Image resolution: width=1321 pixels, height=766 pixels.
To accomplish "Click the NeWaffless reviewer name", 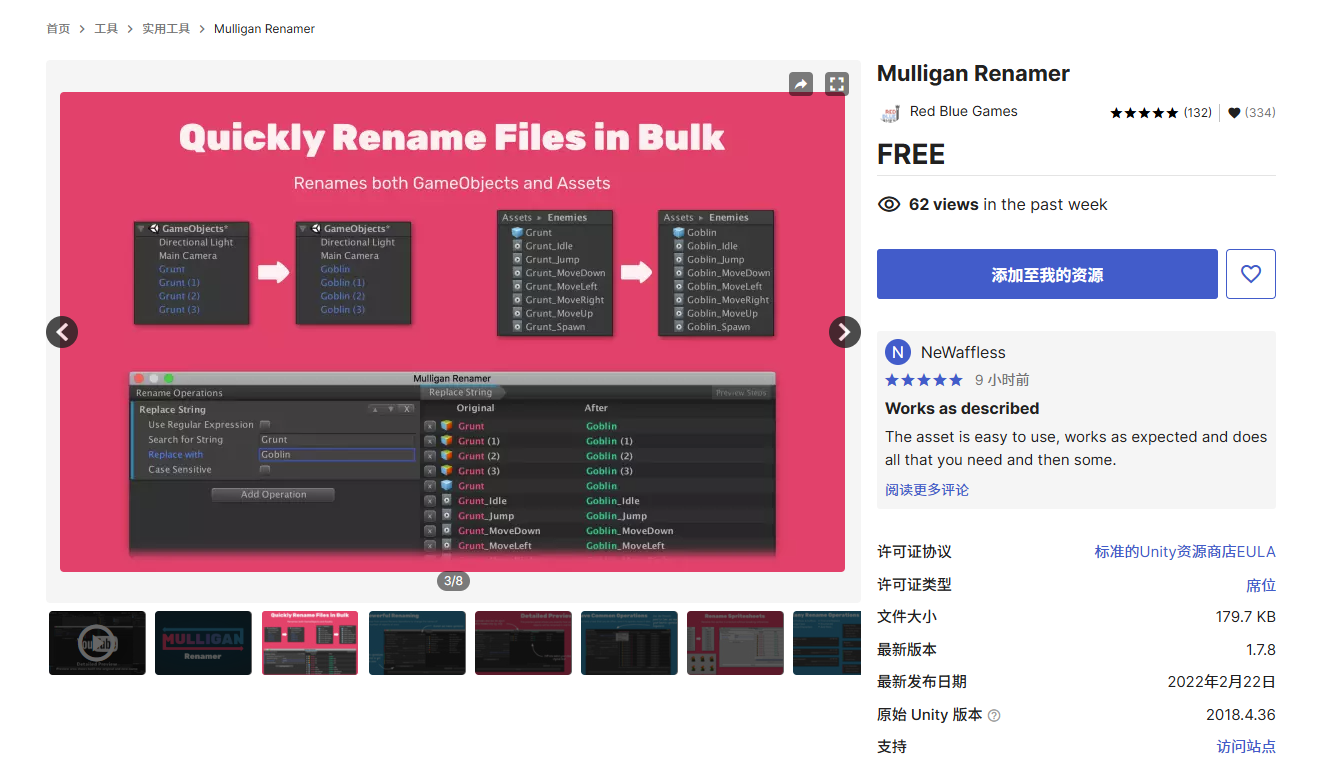I will pos(963,352).
